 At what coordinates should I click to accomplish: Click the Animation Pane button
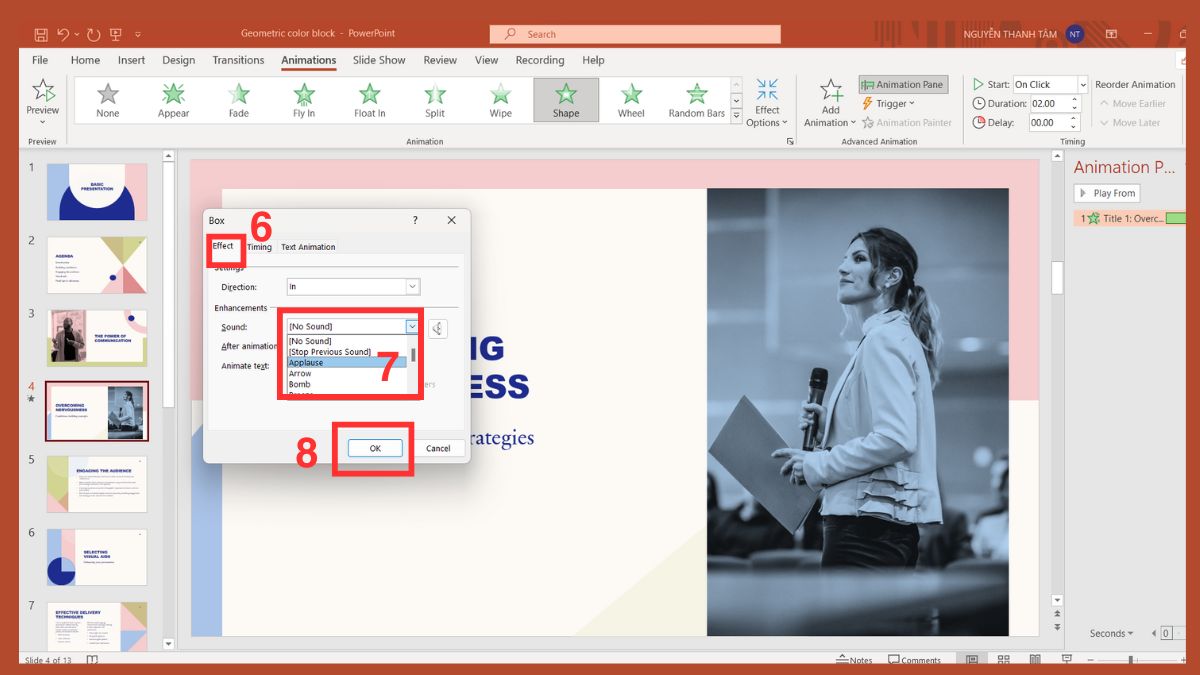click(903, 84)
